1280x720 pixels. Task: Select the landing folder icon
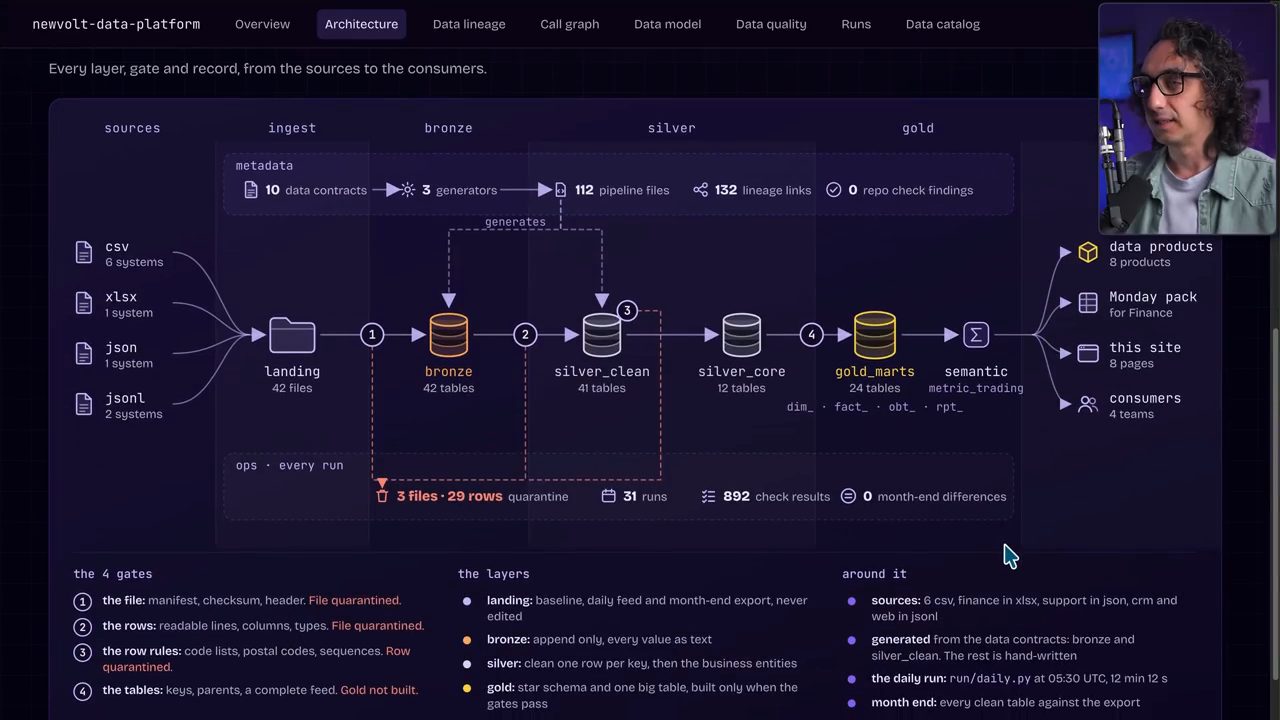pos(292,335)
